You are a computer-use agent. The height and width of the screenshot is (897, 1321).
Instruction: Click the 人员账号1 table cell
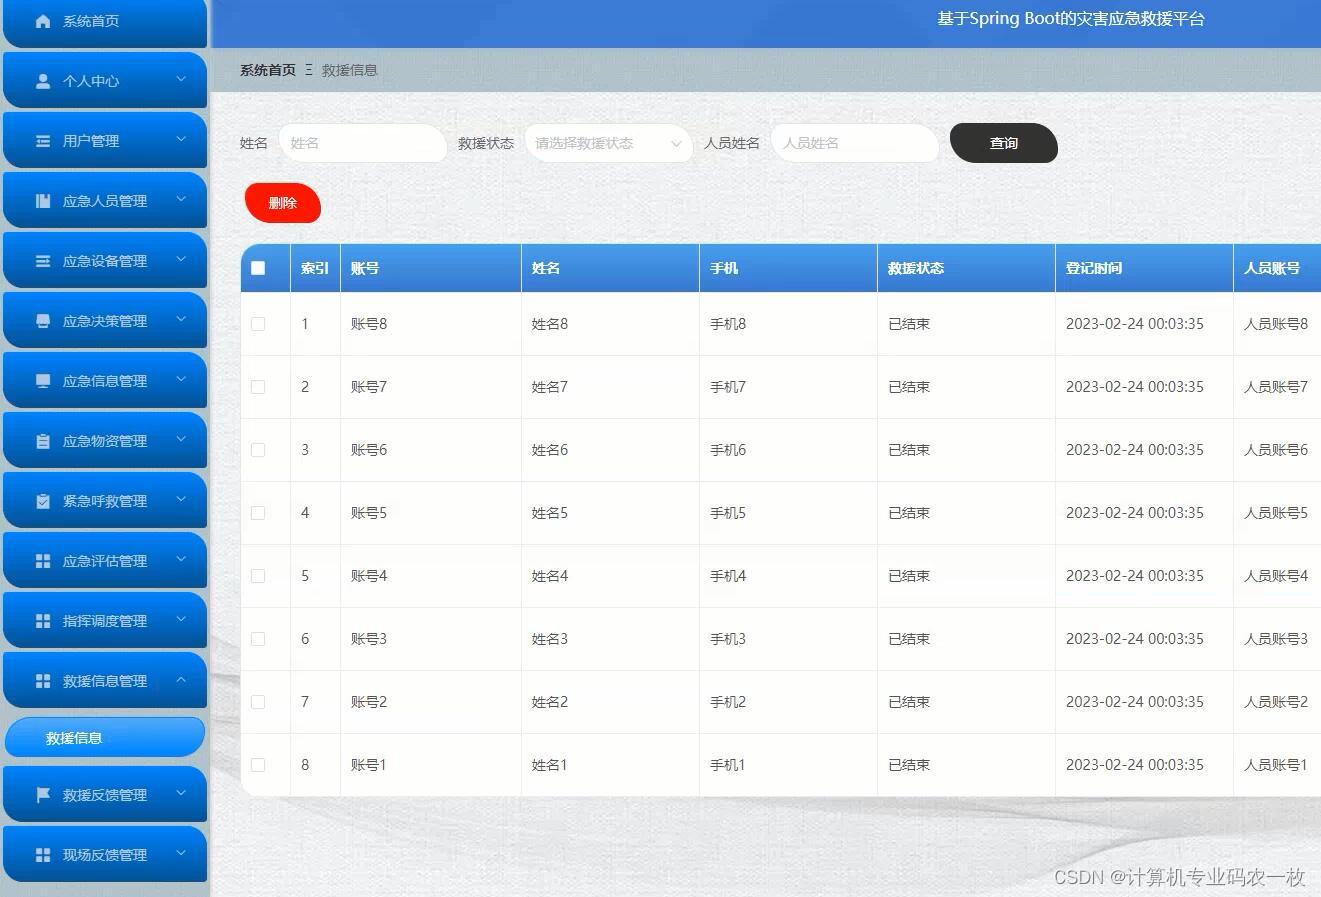1276,765
